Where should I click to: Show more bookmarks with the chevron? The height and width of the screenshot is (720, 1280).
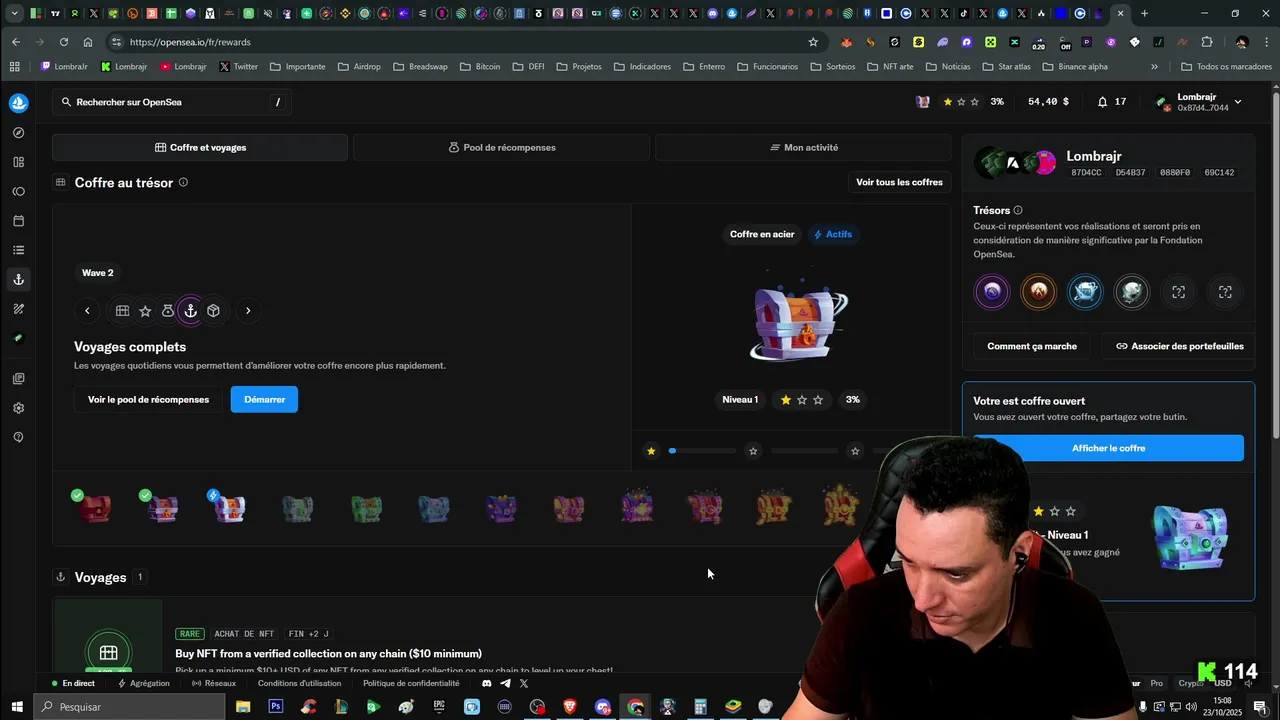pos(1154,67)
